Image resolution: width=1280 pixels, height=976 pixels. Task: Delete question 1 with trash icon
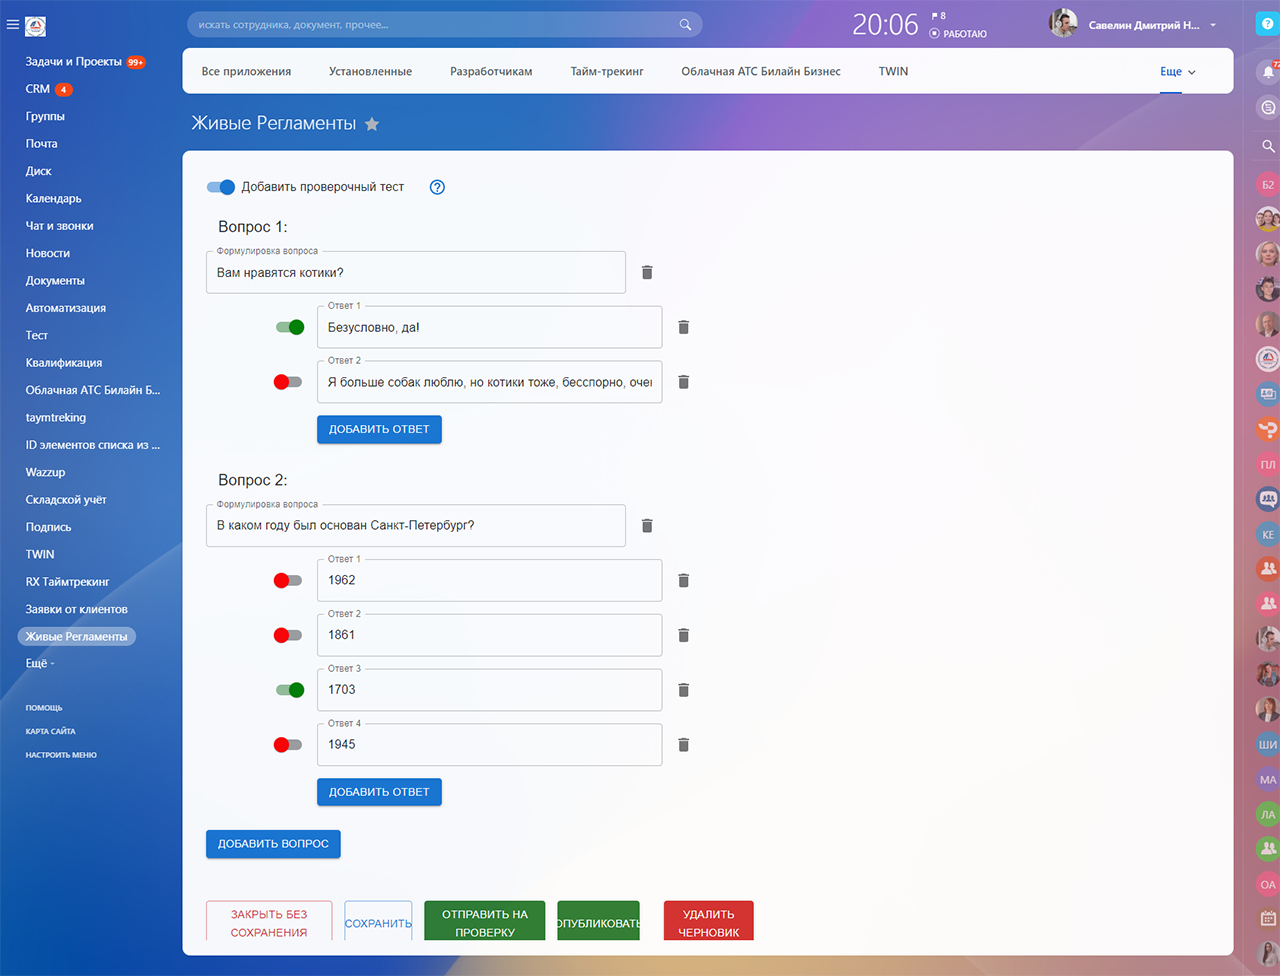tap(647, 272)
